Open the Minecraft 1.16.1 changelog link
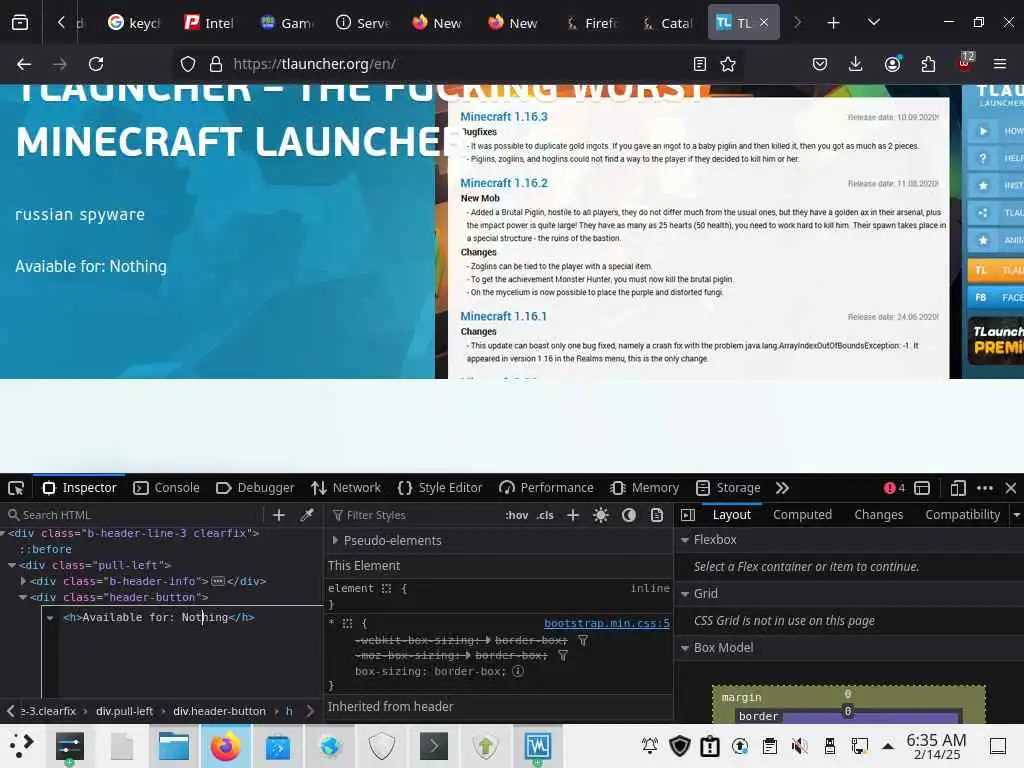This screenshot has height=768, width=1024. click(504, 317)
